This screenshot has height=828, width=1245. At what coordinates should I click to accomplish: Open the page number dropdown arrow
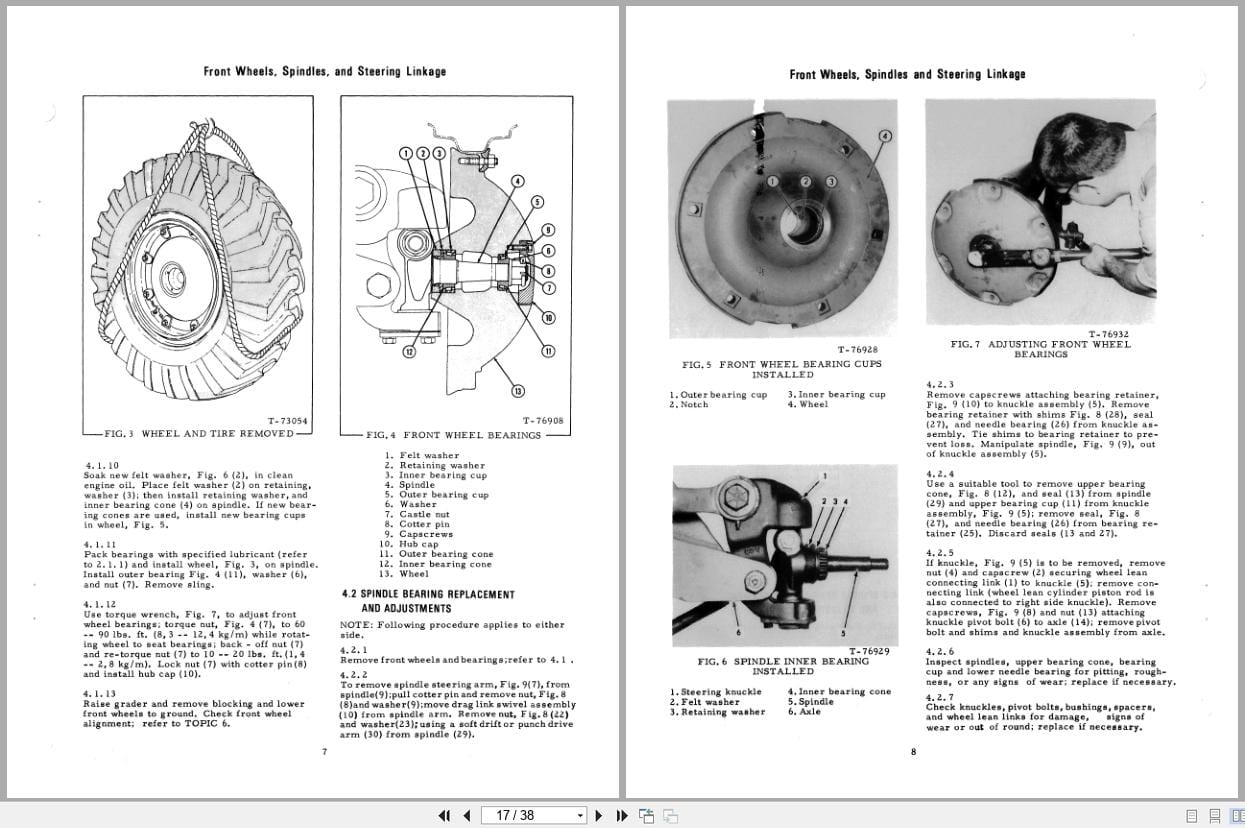tap(580, 815)
